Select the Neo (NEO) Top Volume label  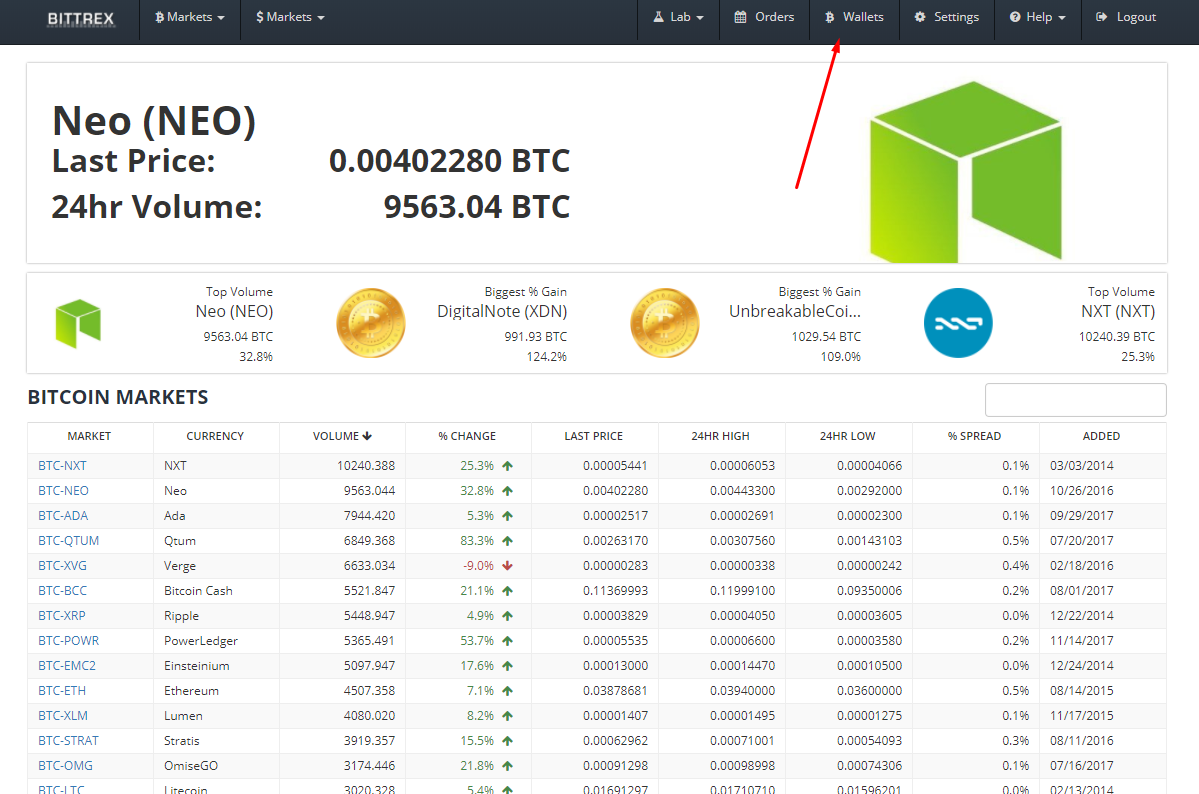click(234, 311)
